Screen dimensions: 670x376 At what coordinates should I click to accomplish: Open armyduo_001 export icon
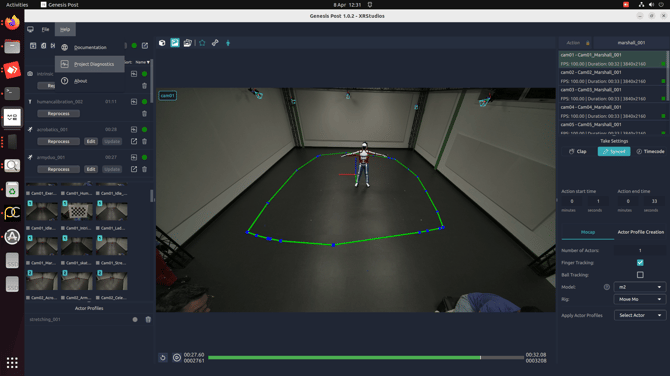(134, 169)
